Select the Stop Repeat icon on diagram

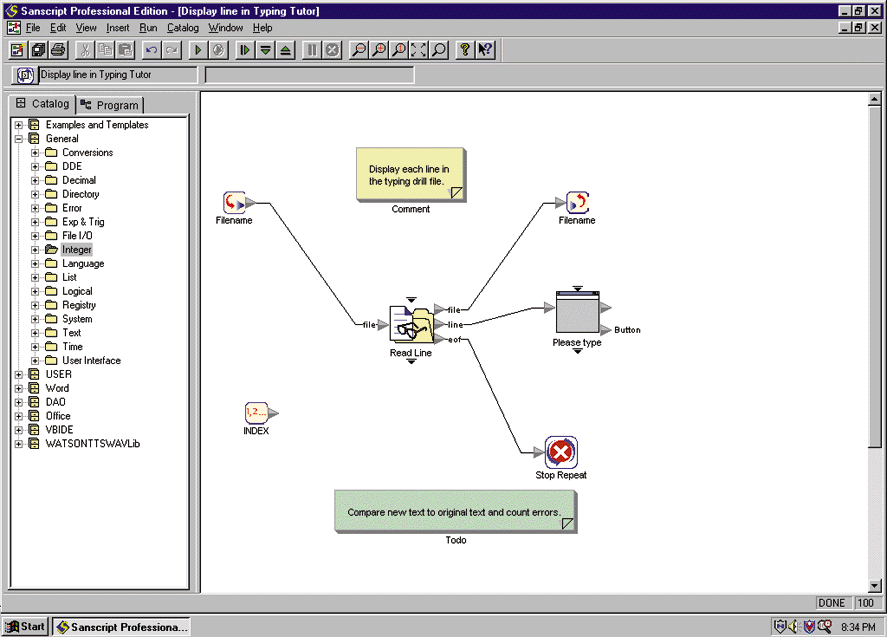[561, 453]
